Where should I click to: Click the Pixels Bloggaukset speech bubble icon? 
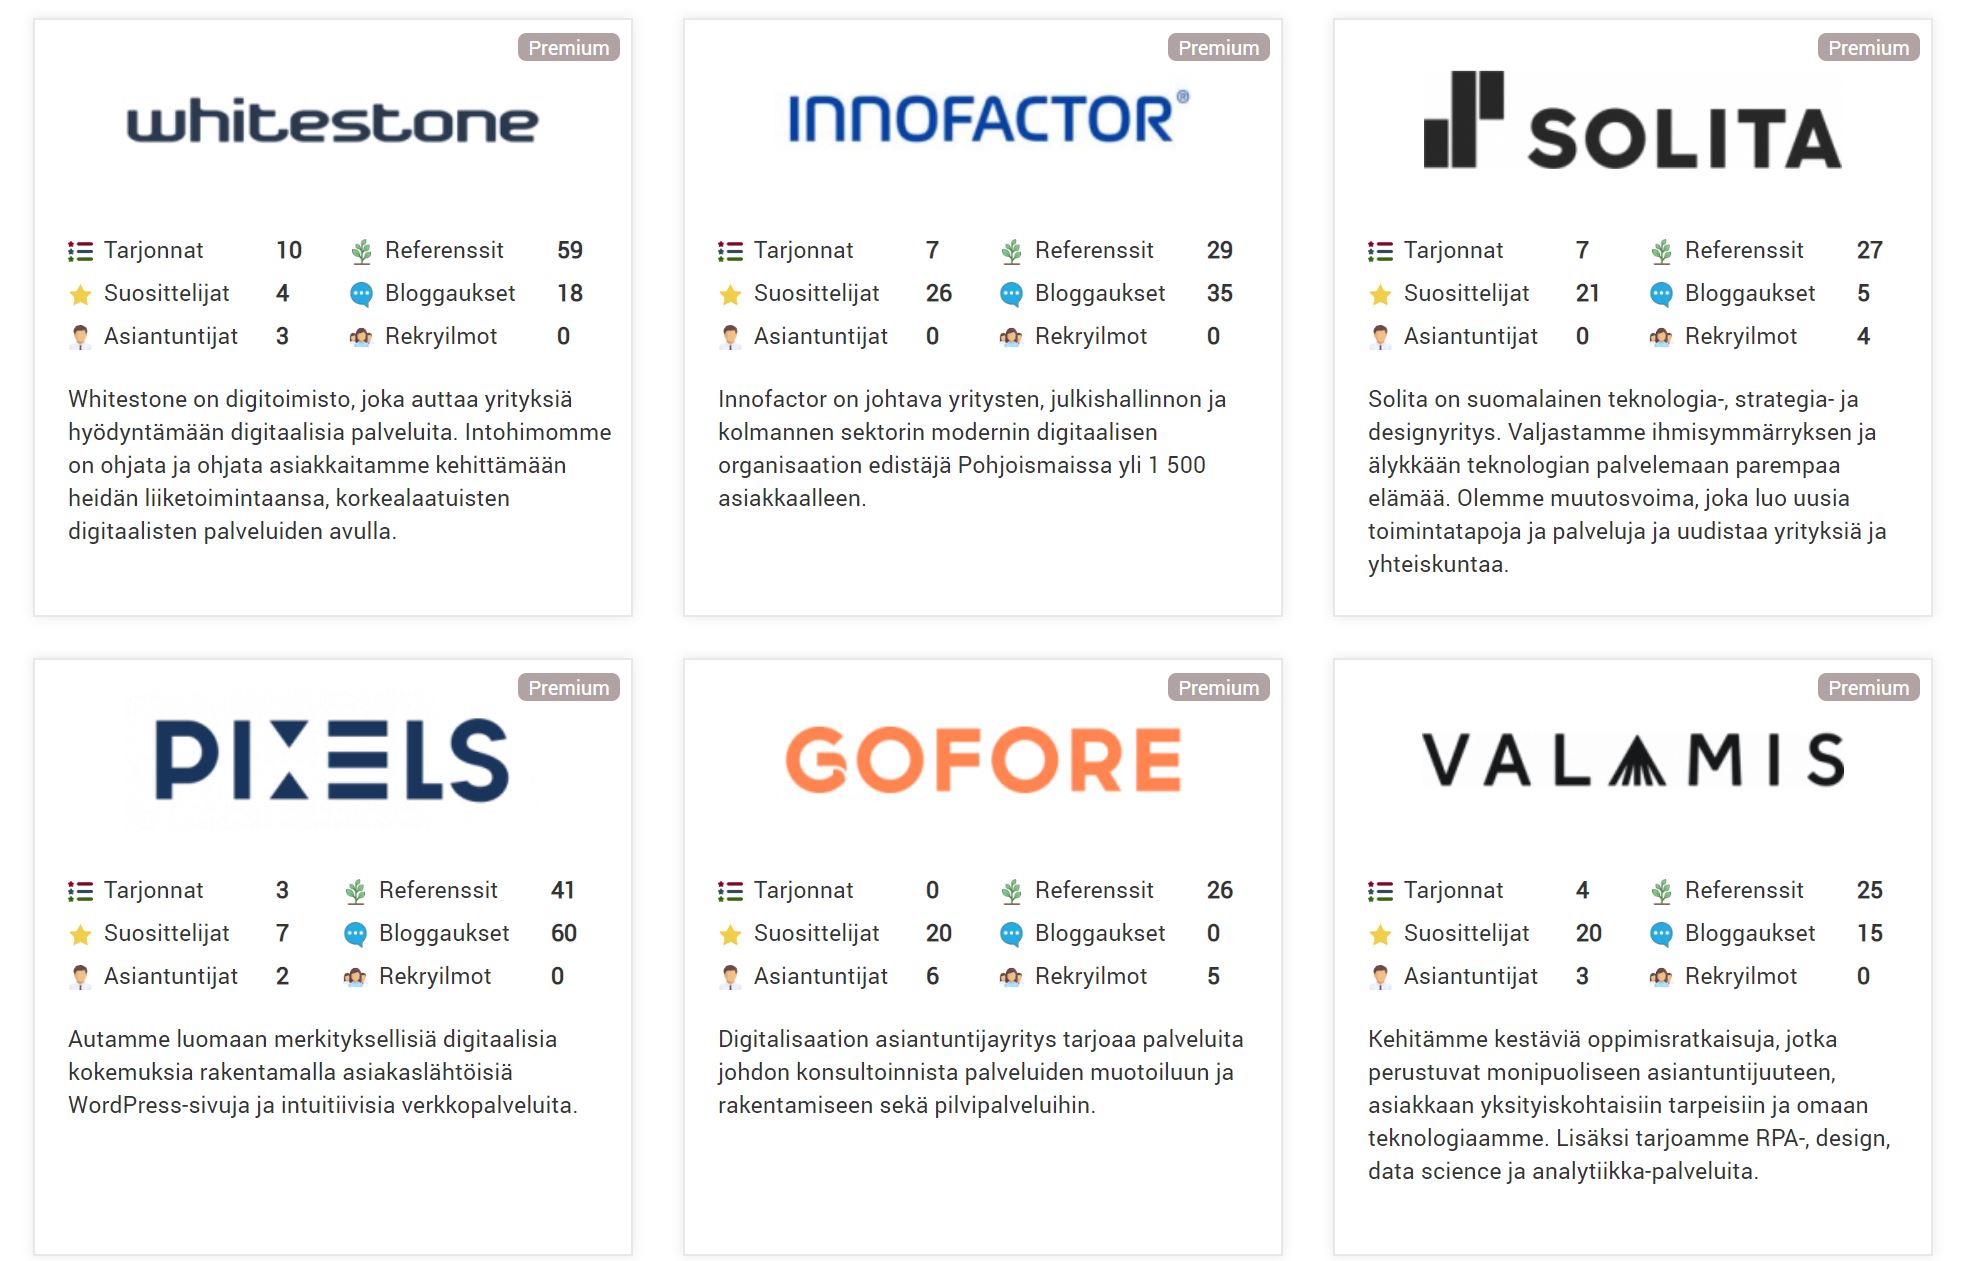(x=355, y=934)
